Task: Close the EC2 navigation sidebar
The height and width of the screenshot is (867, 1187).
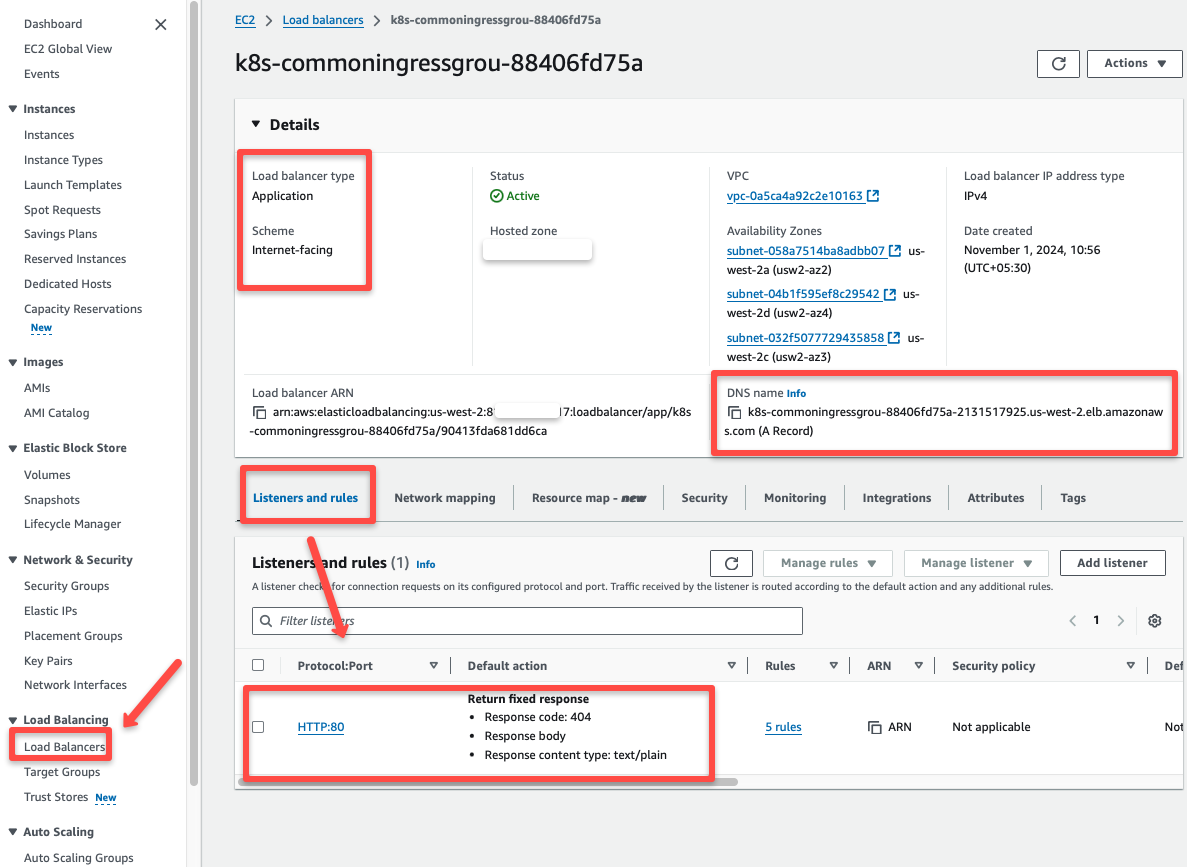Action: click(x=160, y=24)
